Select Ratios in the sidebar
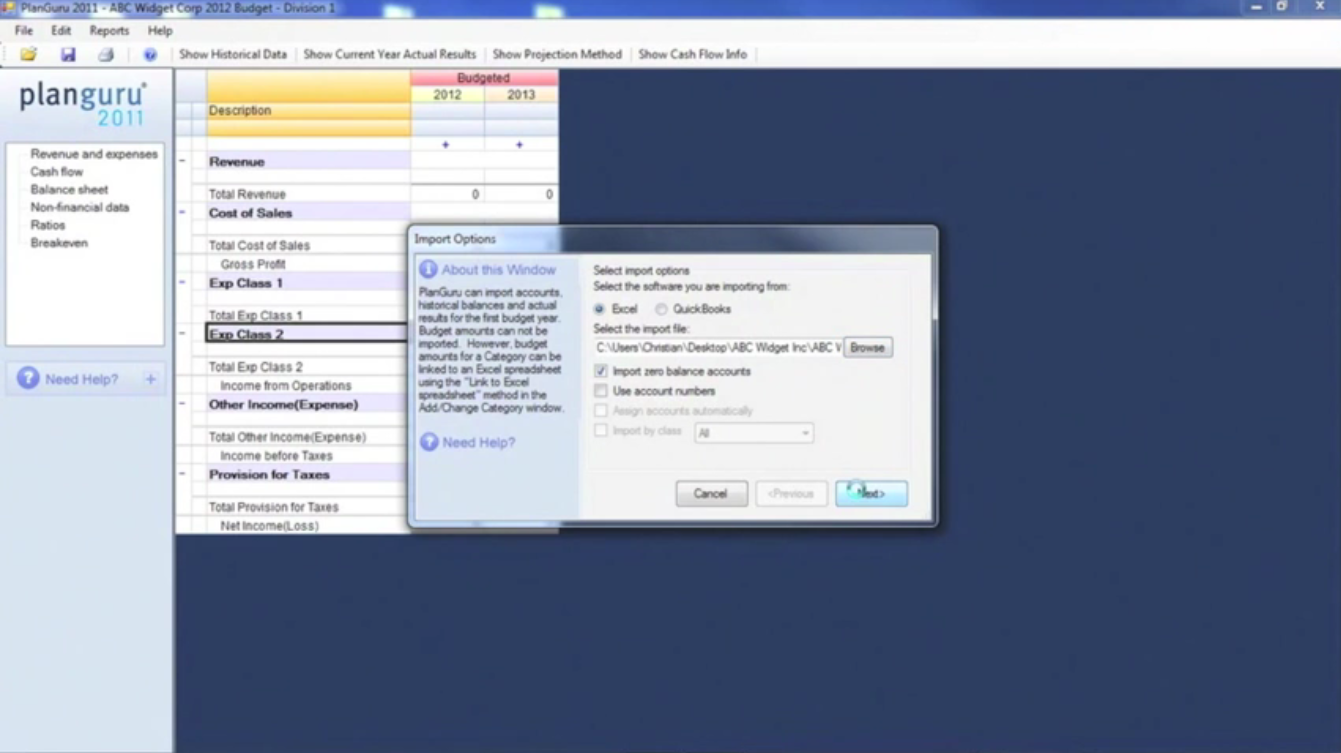Viewport: 1341px width, 753px height. click(x=48, y=225)
